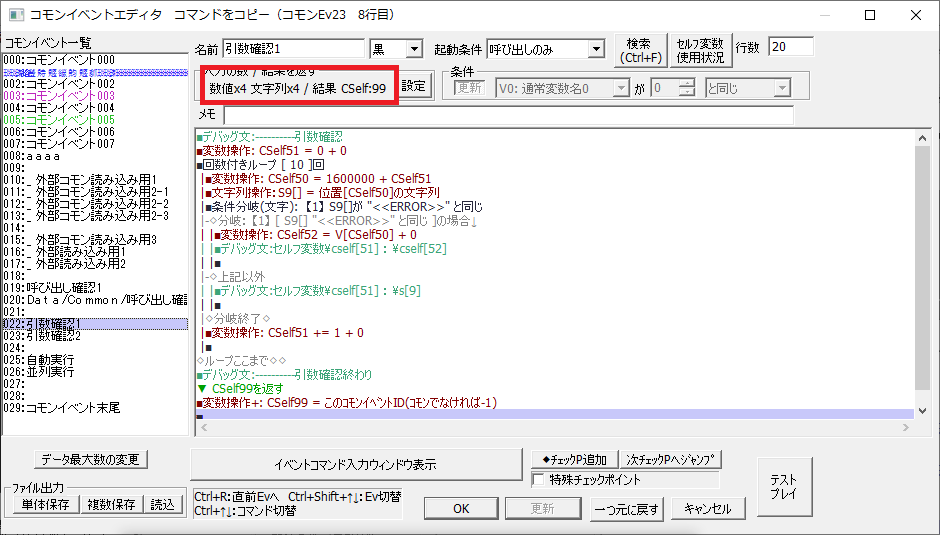The height and width of the screenshot is (535, 940).
Task: Confirm with the OK button
Action: (x=461, y=509)
